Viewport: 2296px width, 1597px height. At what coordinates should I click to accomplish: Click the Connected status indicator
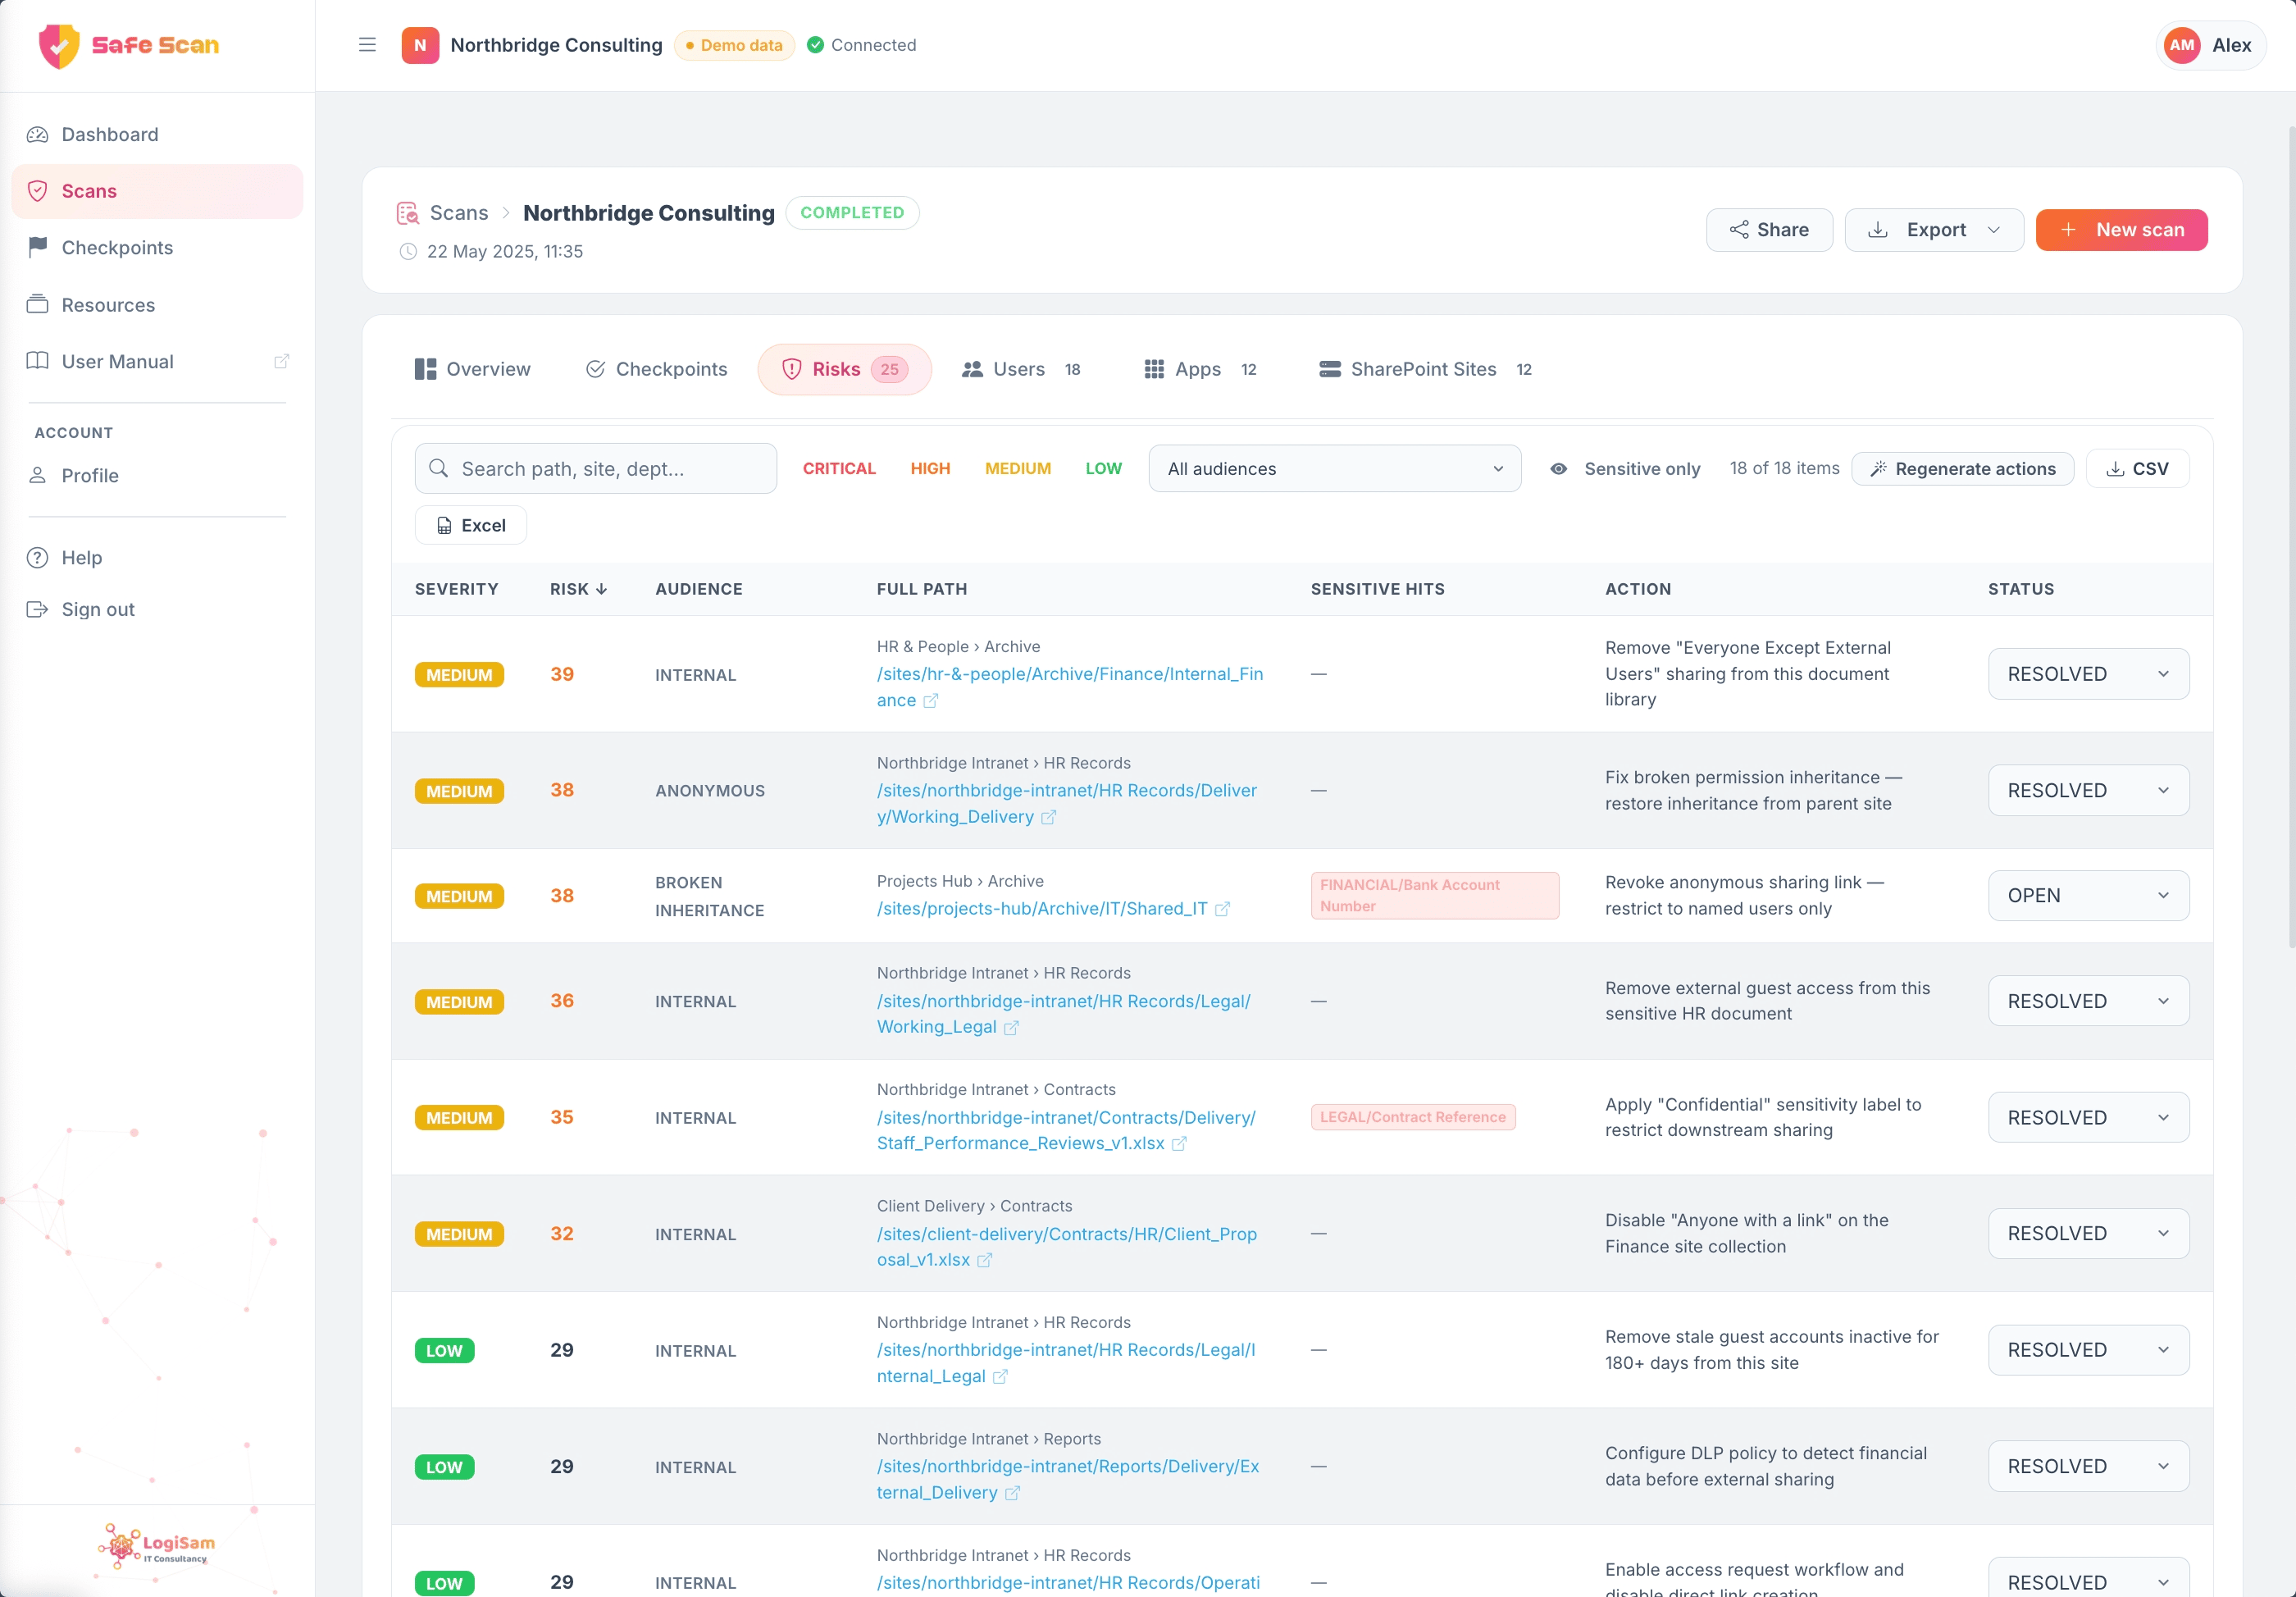point(861,45)
